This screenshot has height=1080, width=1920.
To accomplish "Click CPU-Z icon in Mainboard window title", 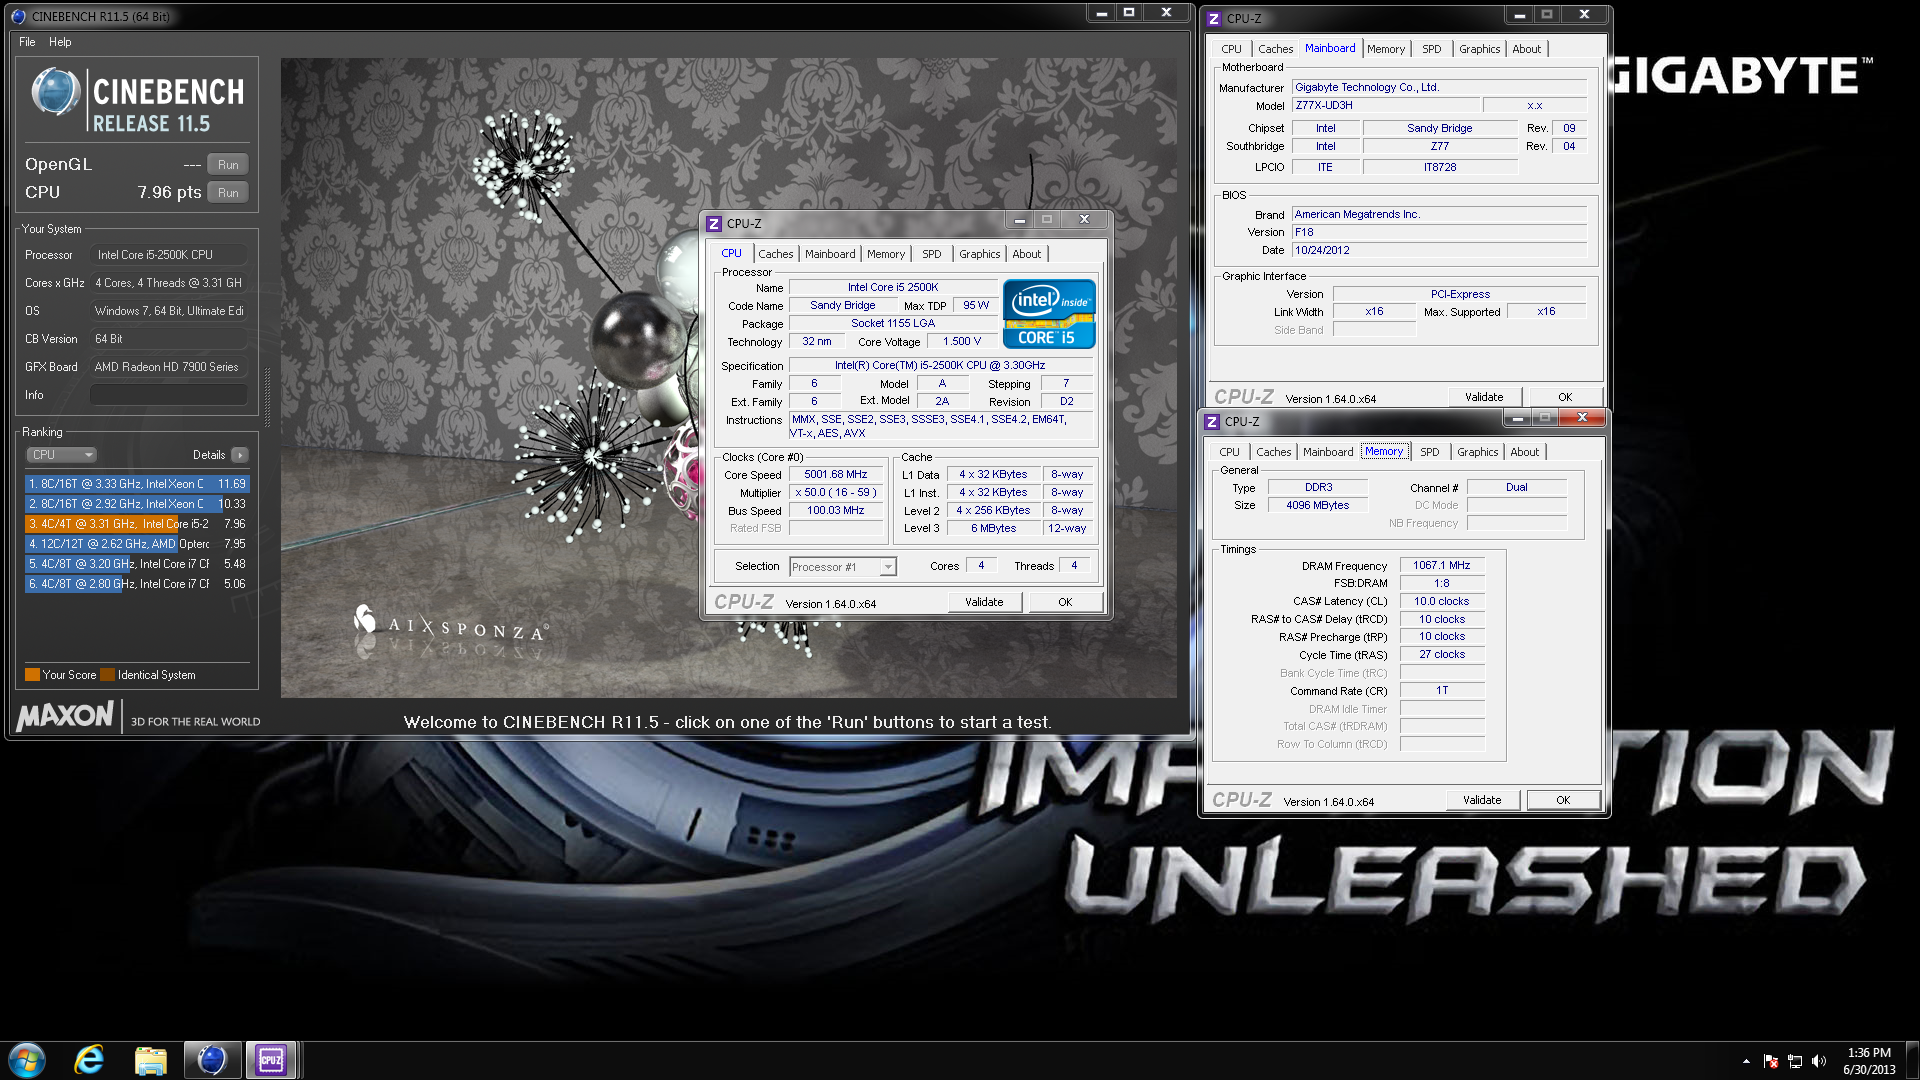I will 1213,19.
